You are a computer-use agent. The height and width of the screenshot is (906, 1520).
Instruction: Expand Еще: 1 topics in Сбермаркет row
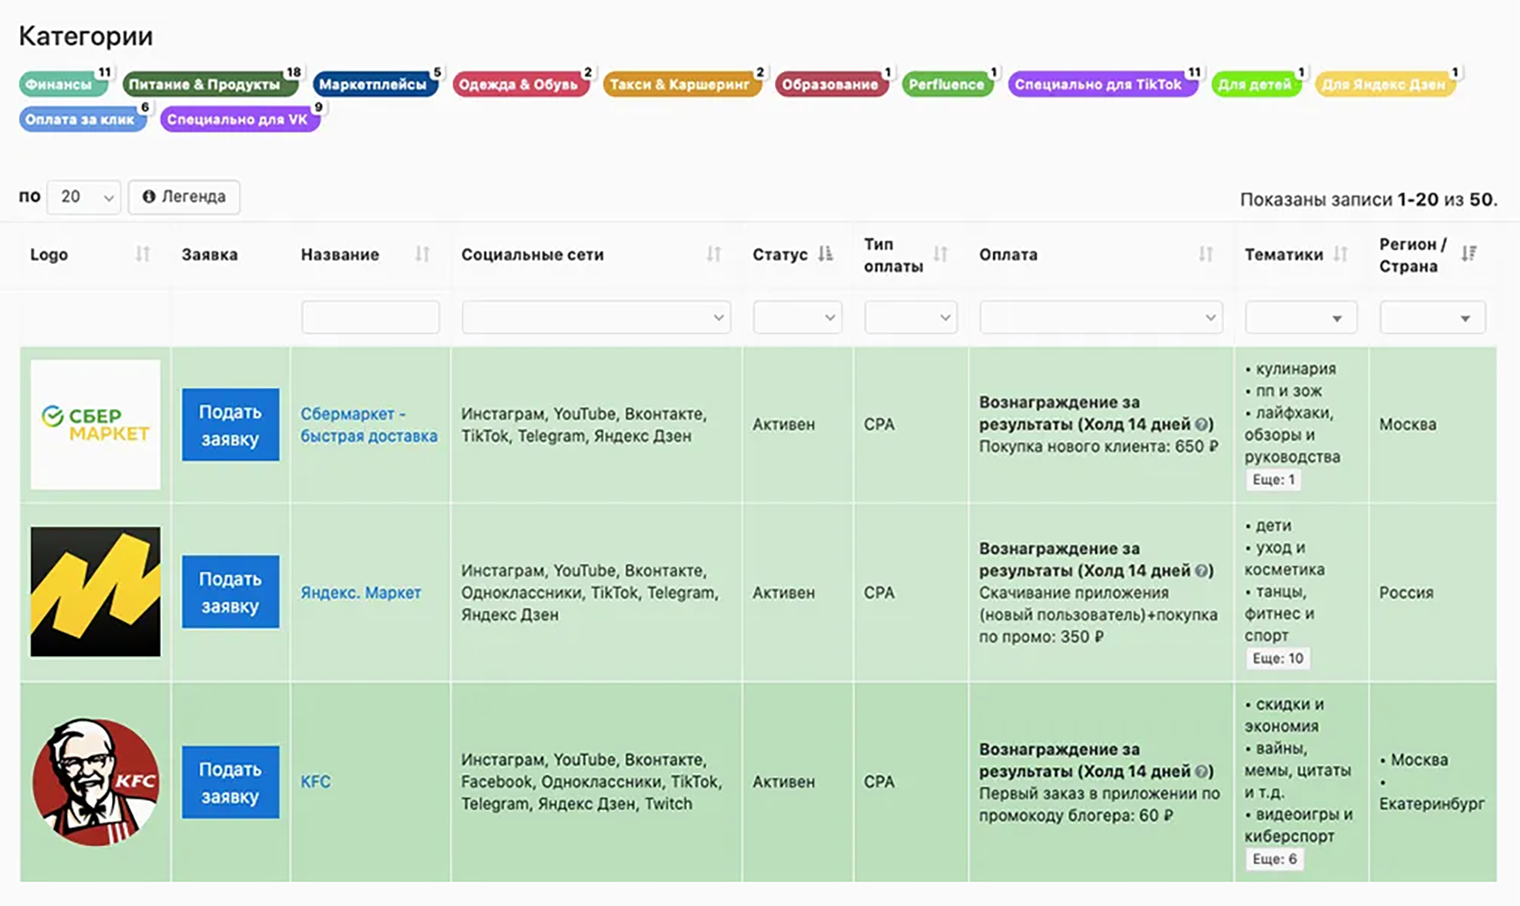coord(1273,480)
